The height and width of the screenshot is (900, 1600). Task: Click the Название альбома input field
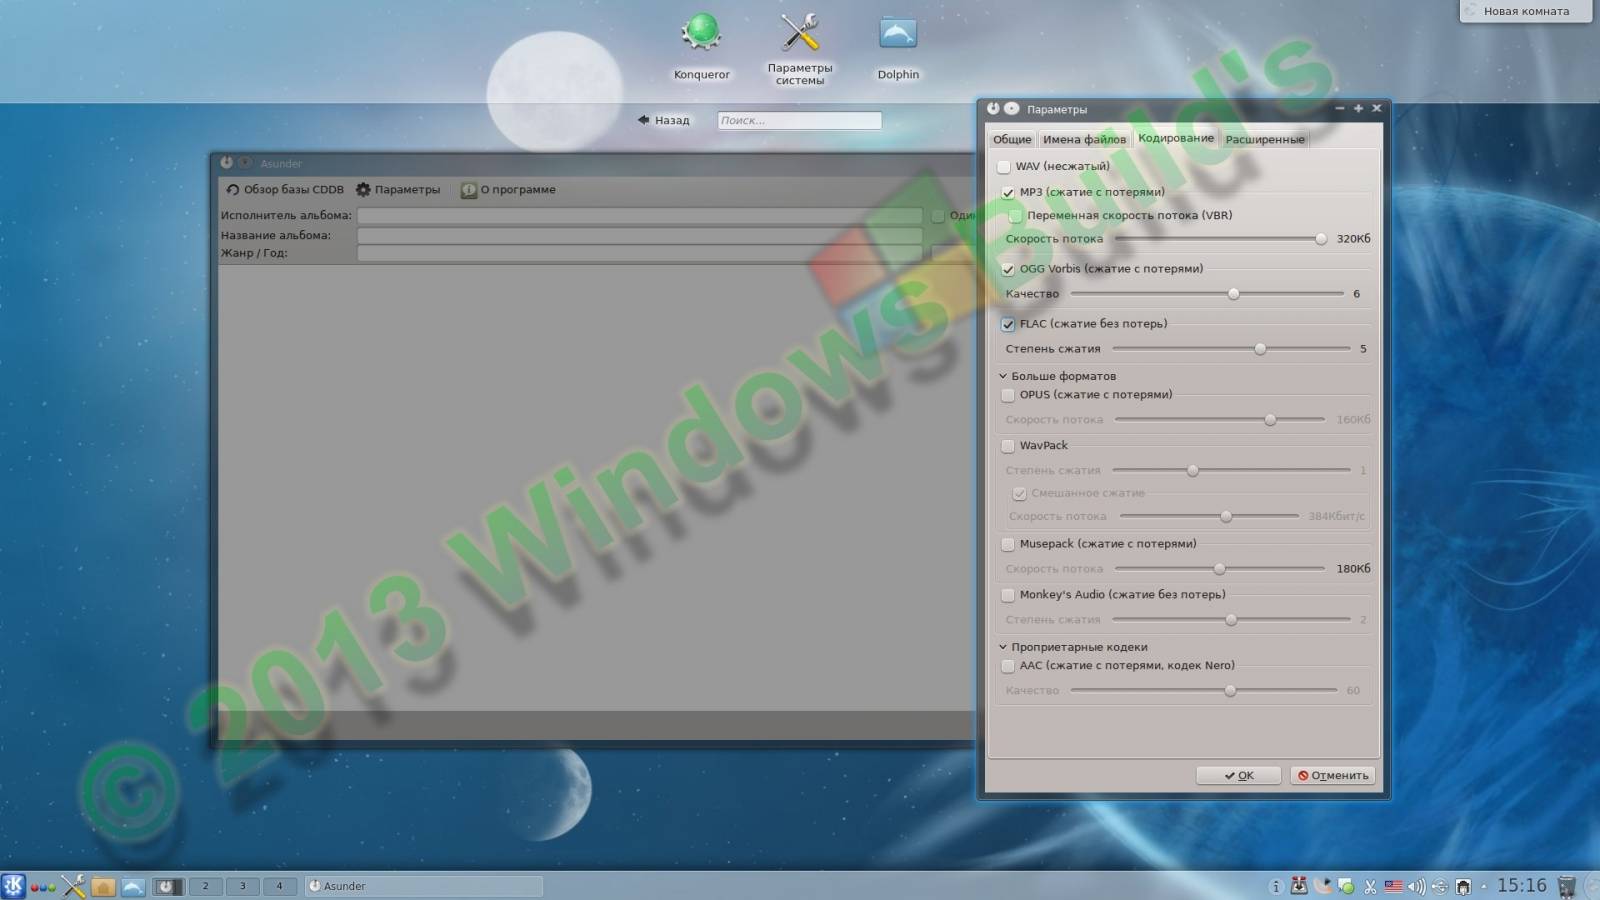pos(640,235)
